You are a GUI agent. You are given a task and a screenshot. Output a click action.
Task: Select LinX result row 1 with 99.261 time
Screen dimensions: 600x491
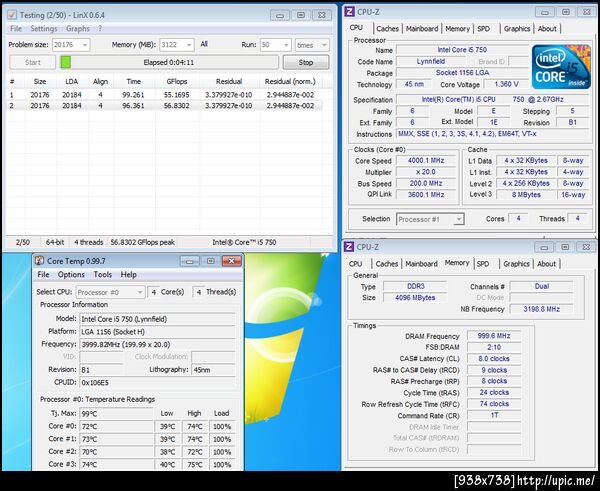click(x=164, y=95)
